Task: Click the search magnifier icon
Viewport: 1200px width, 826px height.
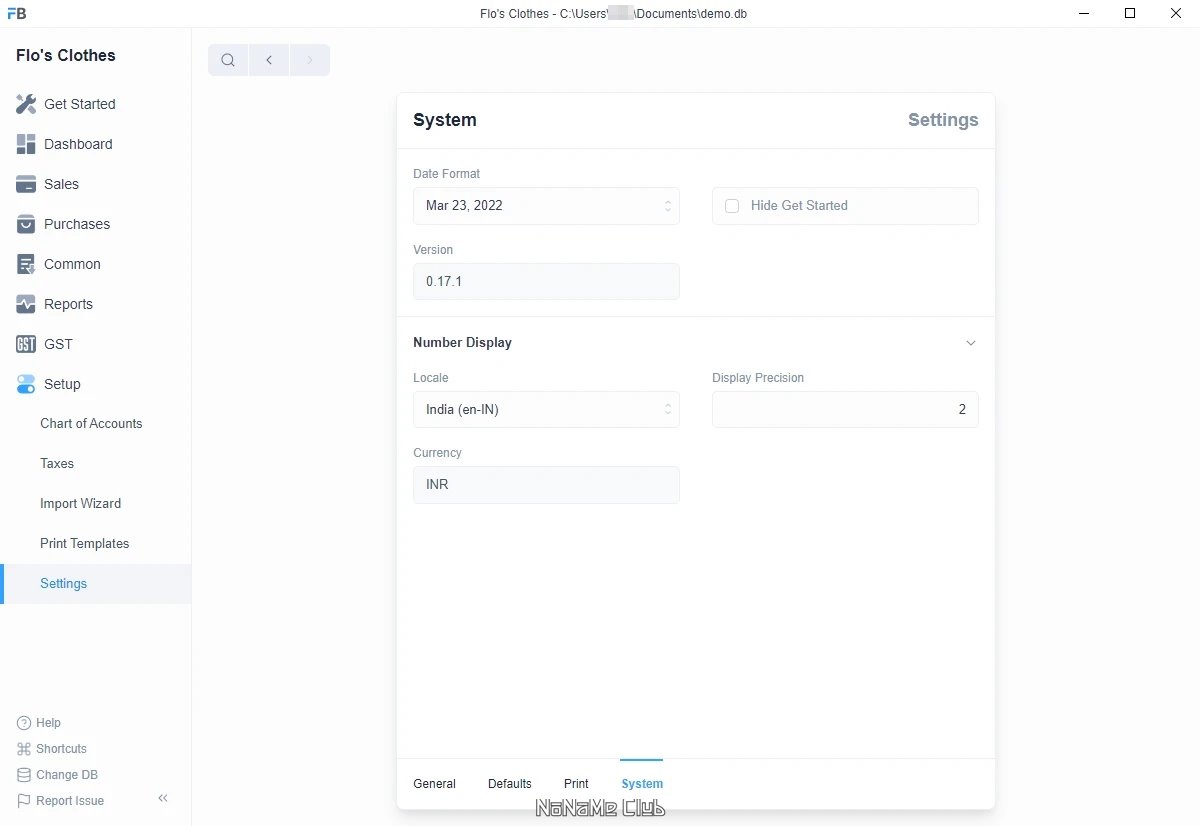Action: tap(228, 60)
